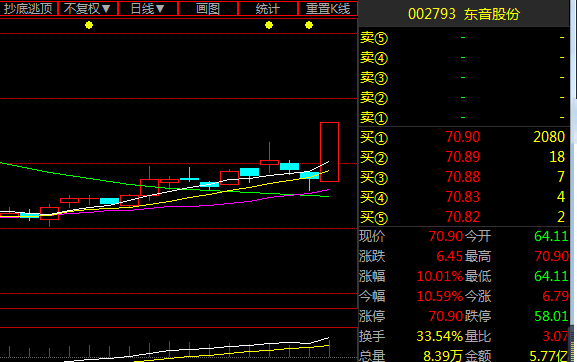Click the 买⑤ bid row at 70.82

tap(463, 217)
